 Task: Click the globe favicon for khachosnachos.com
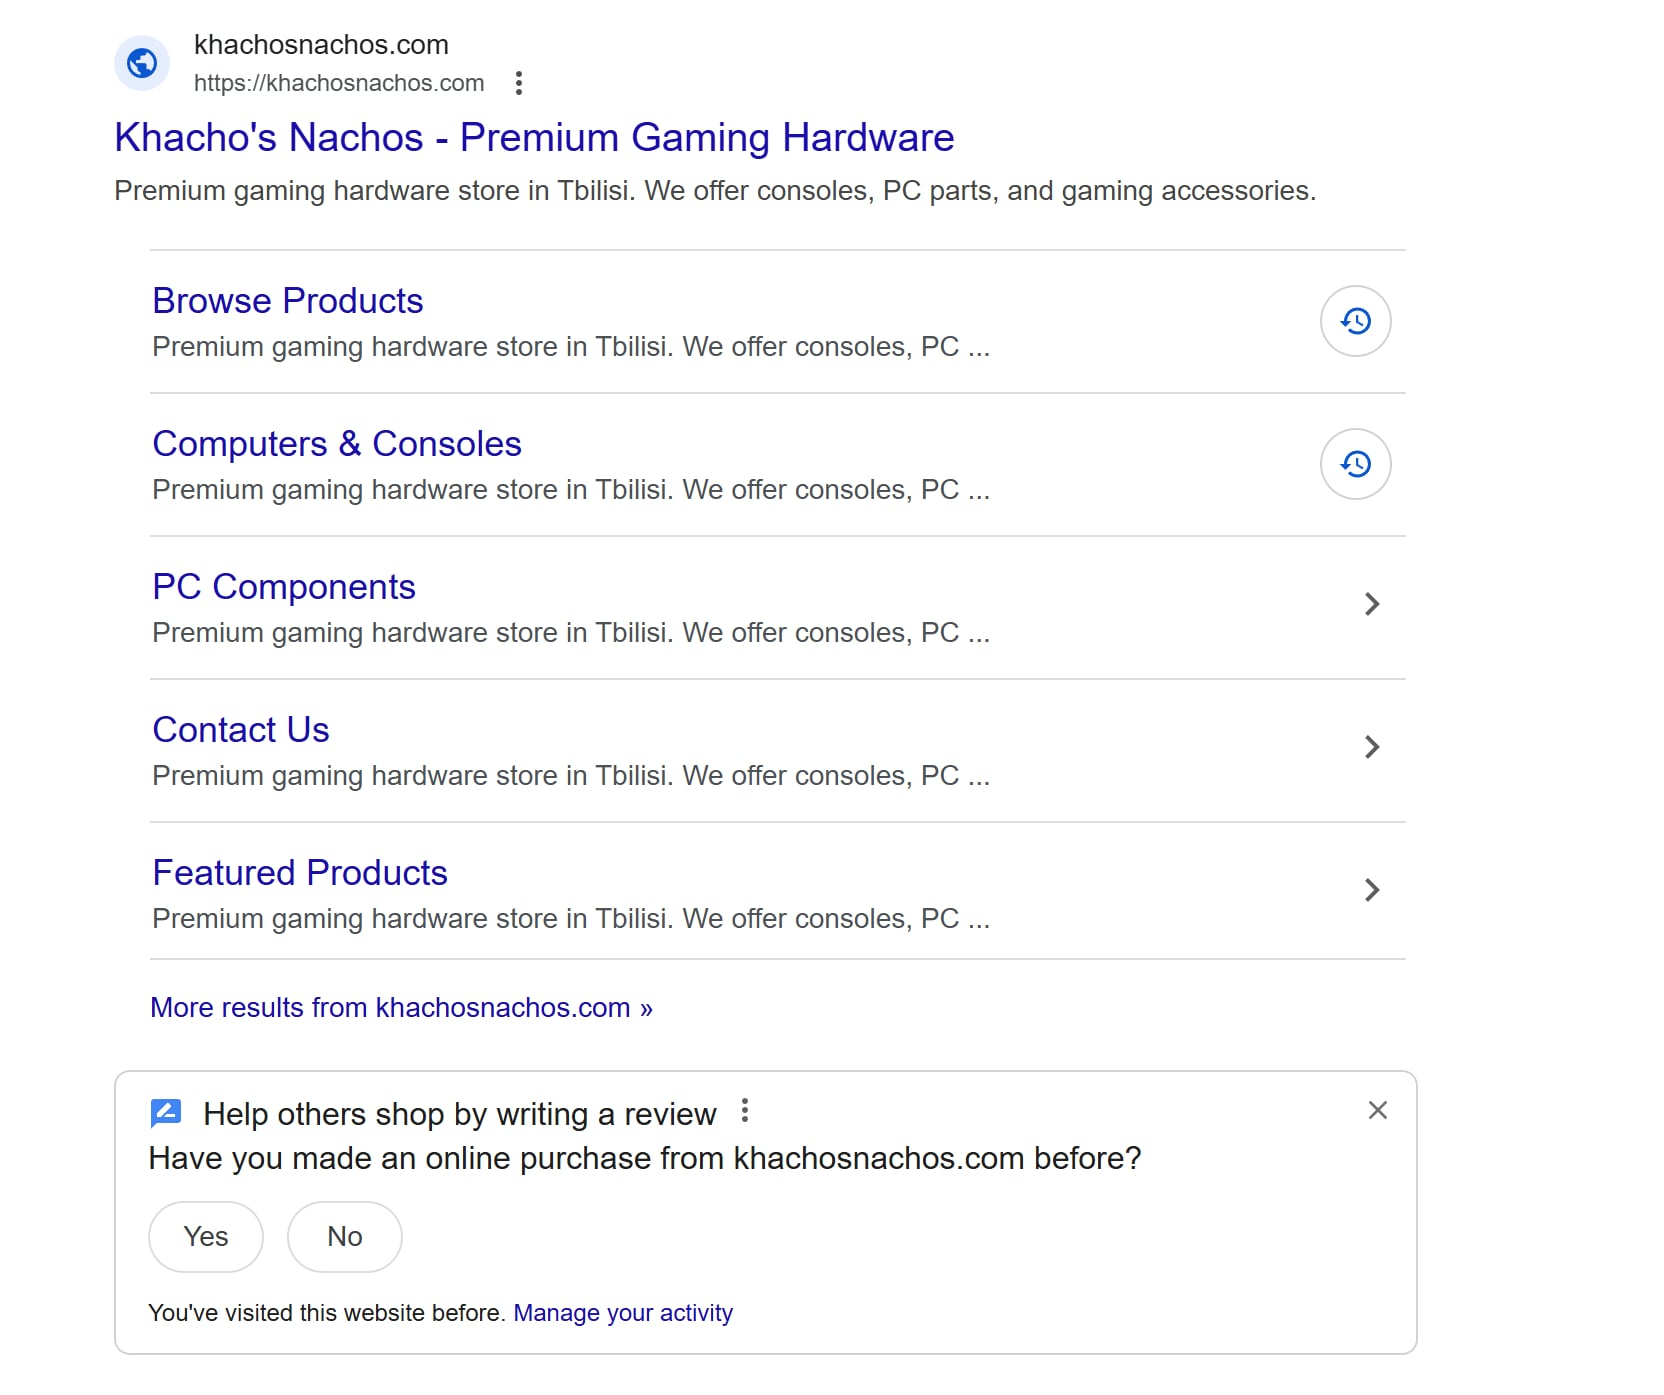coord(142,63)
